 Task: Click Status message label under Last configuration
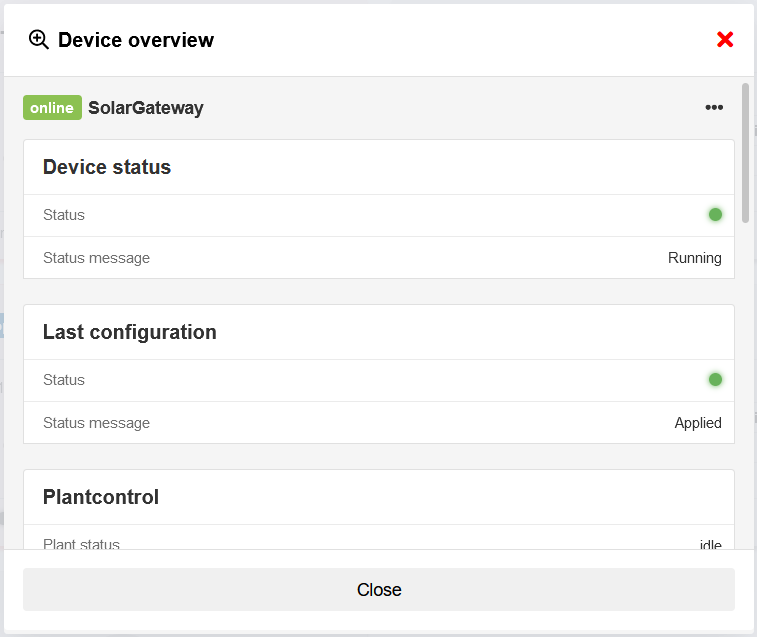(96, 423)
